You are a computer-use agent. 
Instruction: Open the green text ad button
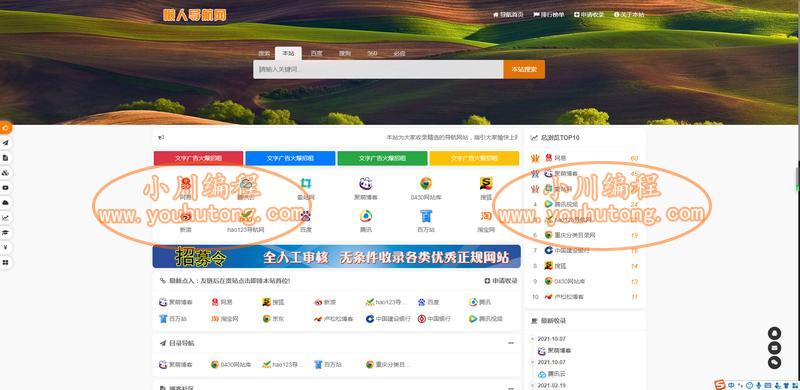(382, 158)
